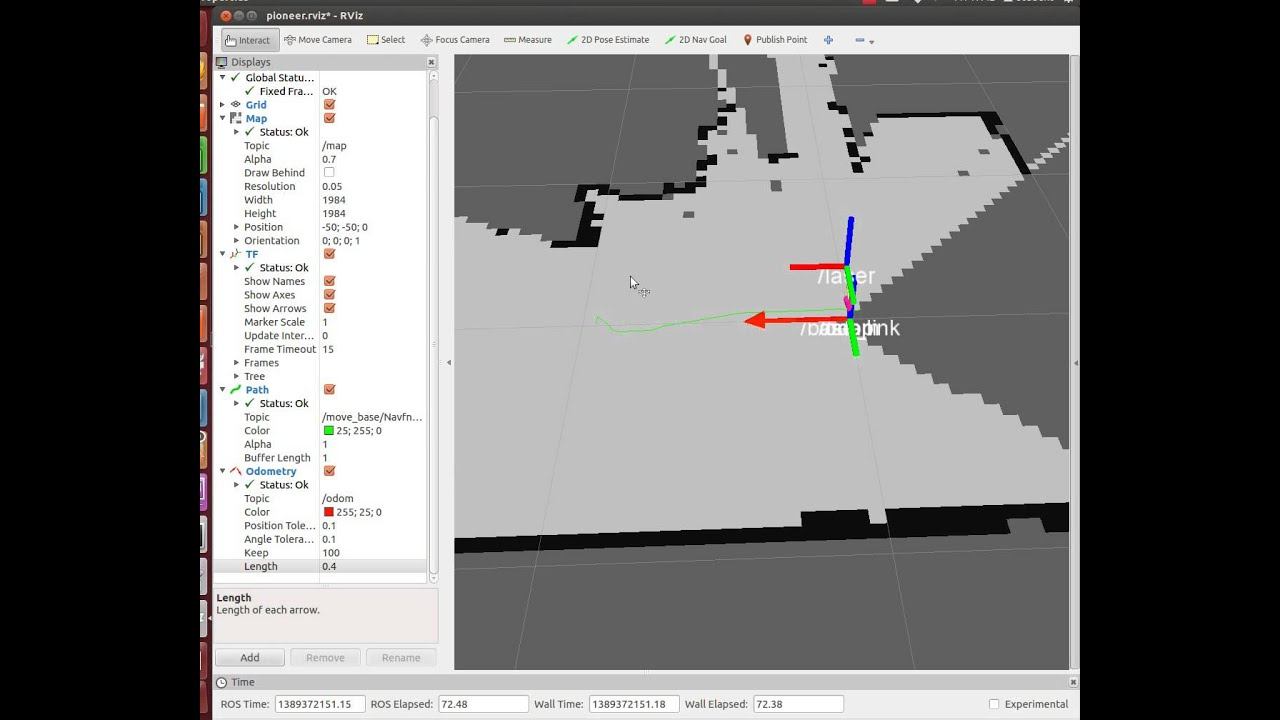Expand the Grid display properties
This screenshot has height=720, width=1280.
click(x=223, y=104)
